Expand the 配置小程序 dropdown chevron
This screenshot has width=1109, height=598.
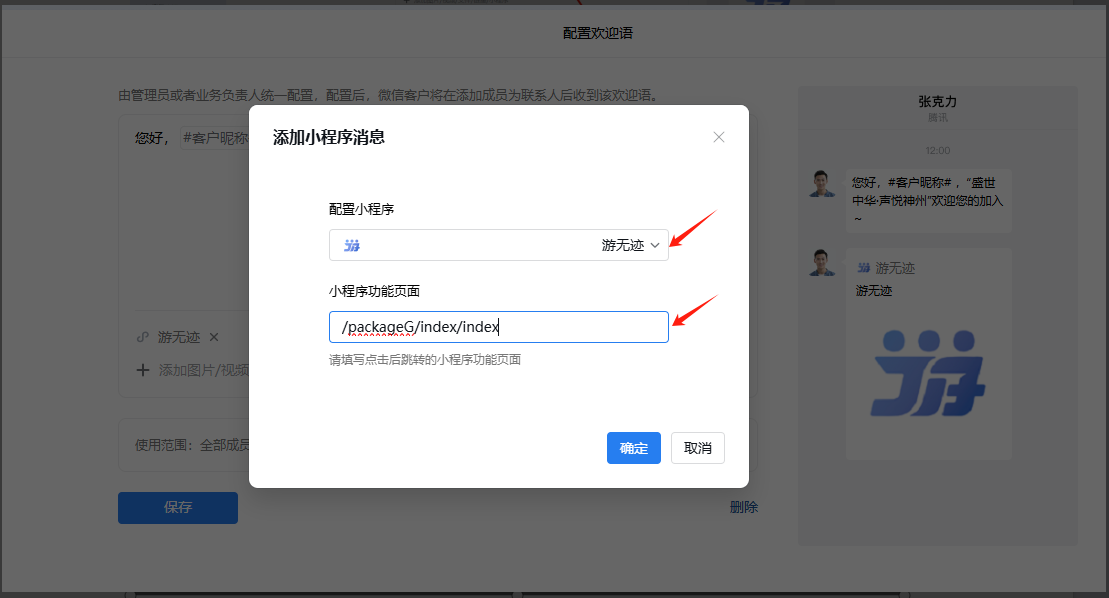656,246
